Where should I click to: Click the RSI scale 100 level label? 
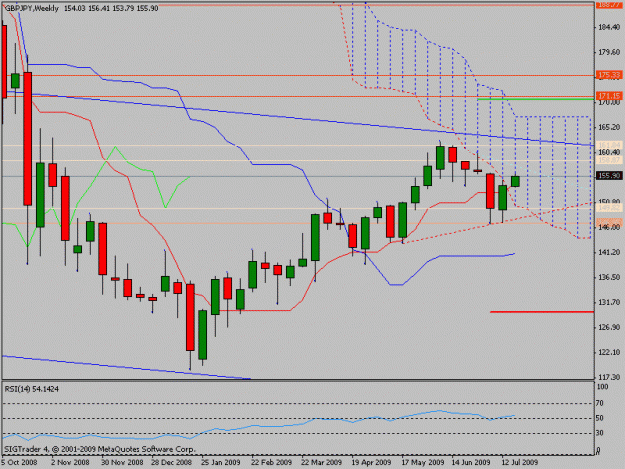coord(602,387)
